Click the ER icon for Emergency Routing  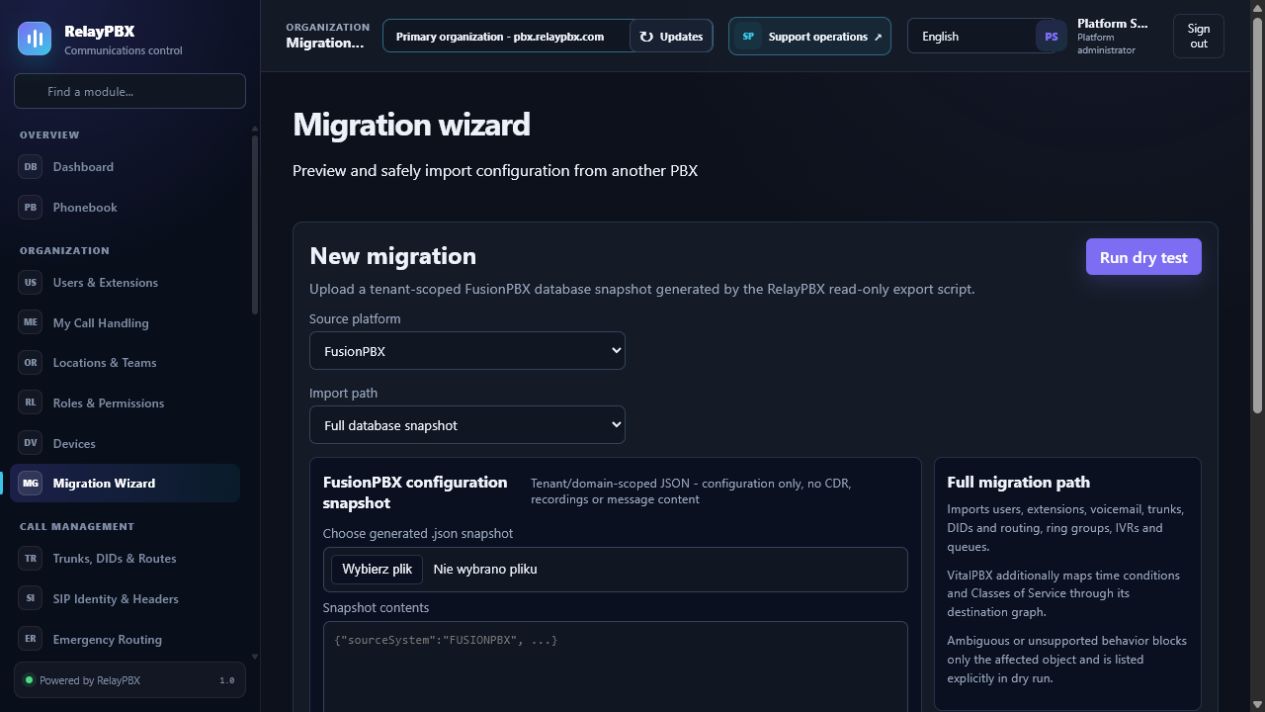coord(30,639)
